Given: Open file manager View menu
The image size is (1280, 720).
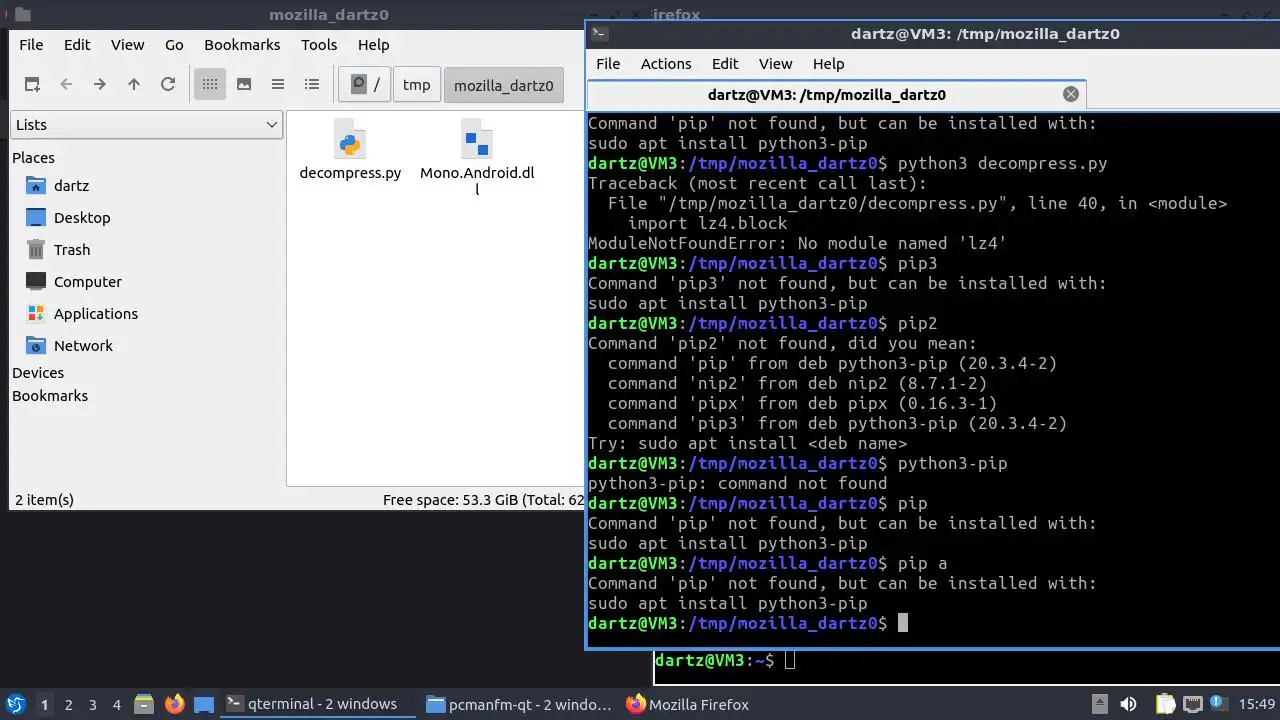Looking at the screenshot, I should point(127,45).
